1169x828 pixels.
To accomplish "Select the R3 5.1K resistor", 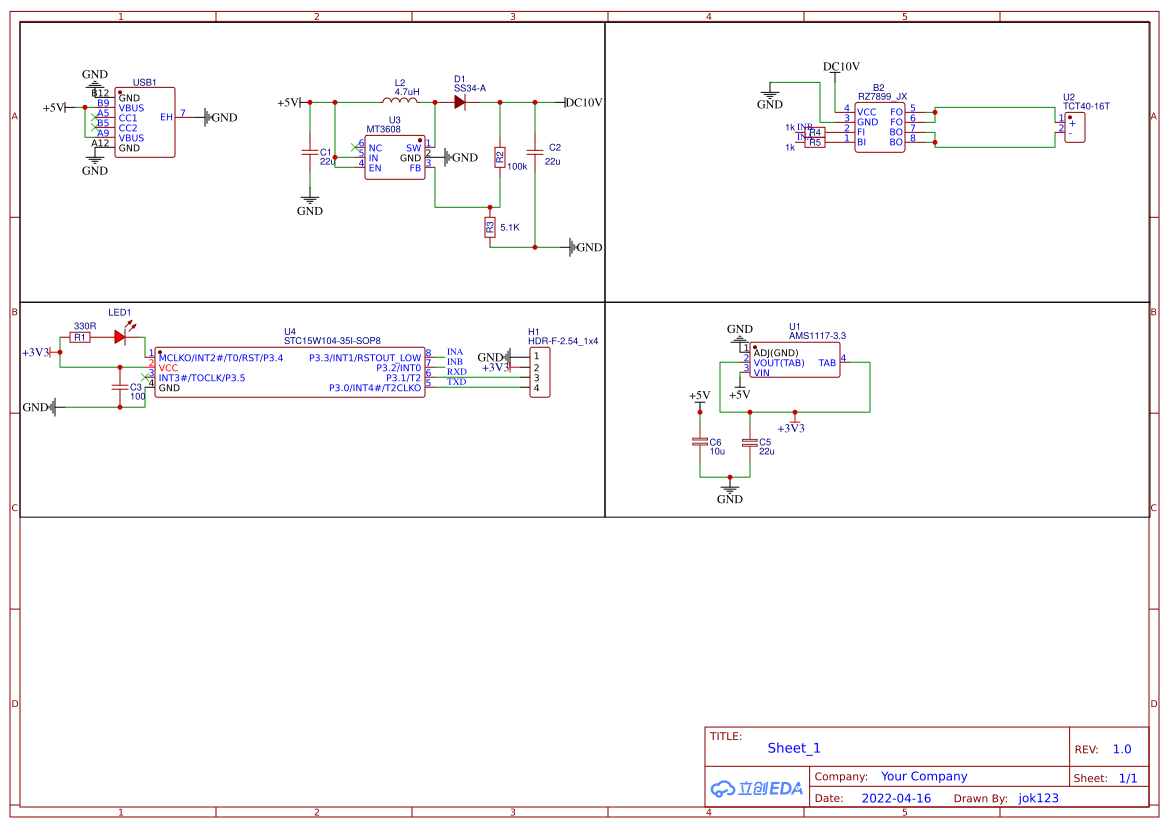I will 490,228.
